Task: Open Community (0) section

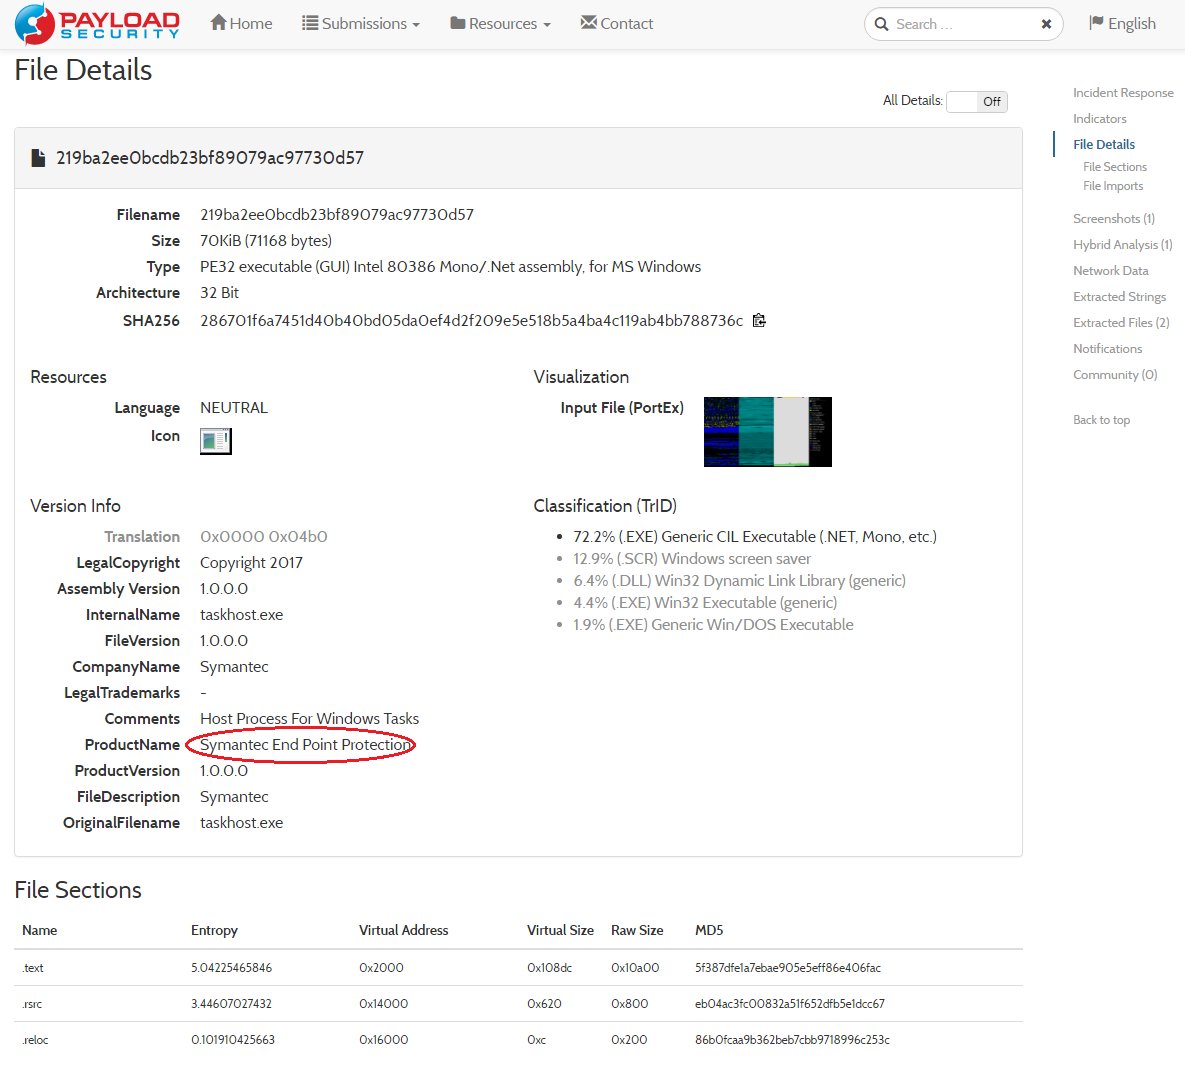Action: coord(1115,375)
